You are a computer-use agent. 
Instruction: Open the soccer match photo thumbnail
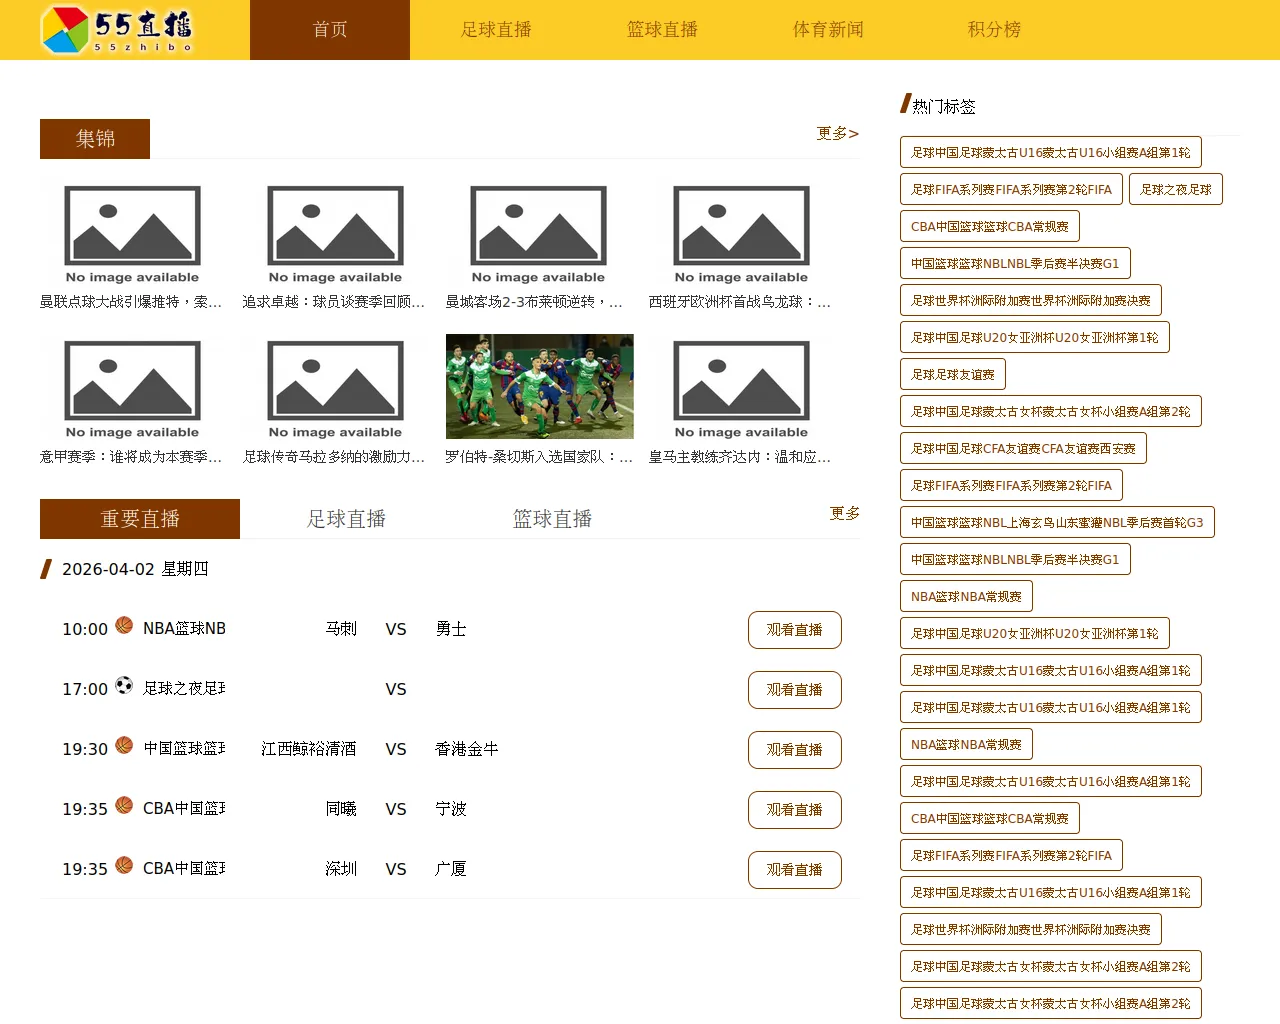tap(539, 386)
